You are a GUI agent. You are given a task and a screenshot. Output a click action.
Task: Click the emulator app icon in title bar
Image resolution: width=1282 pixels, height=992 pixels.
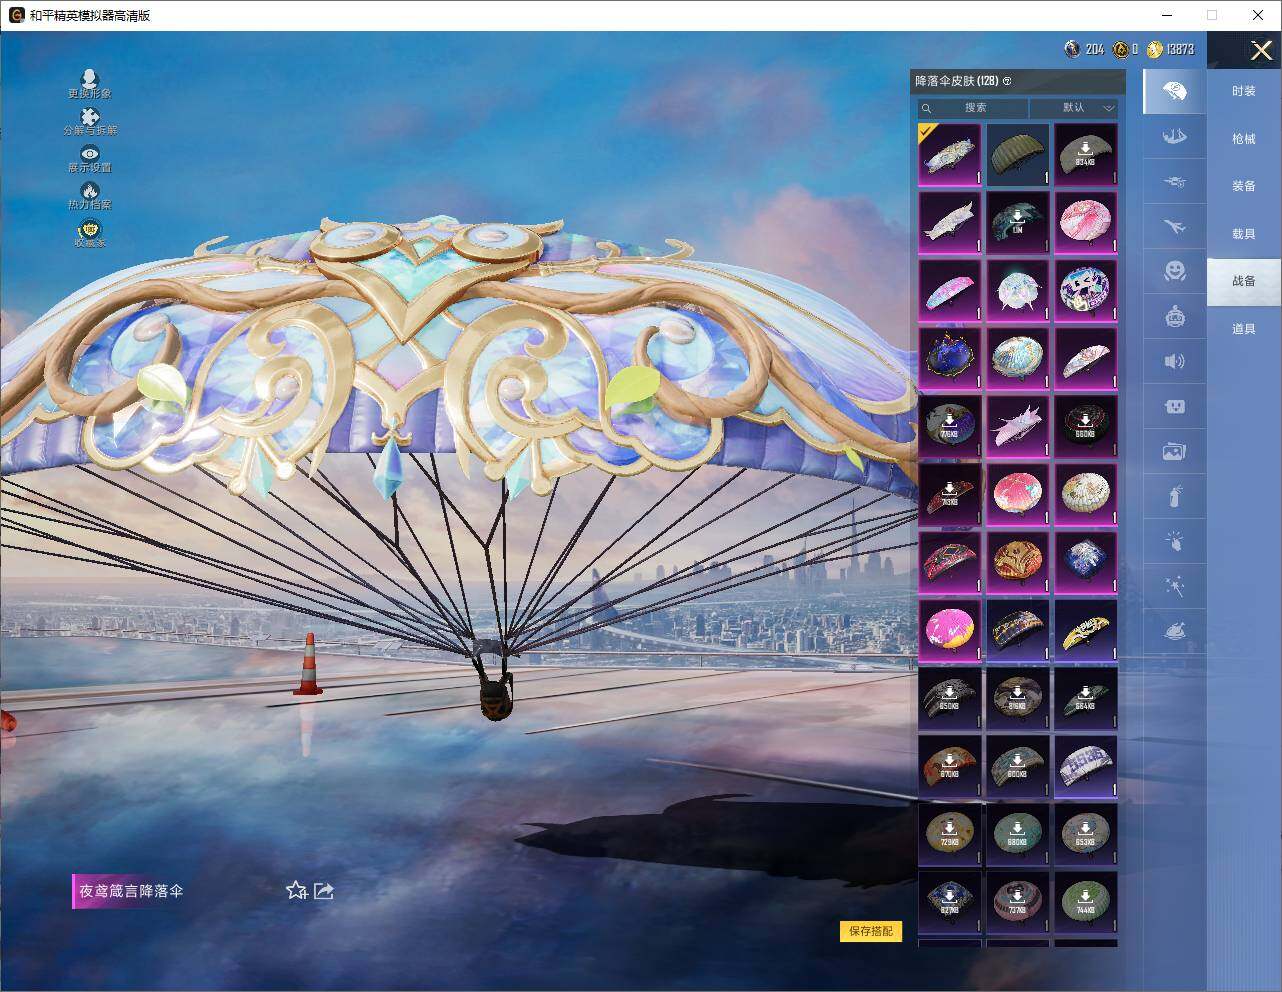pos(16,15)
